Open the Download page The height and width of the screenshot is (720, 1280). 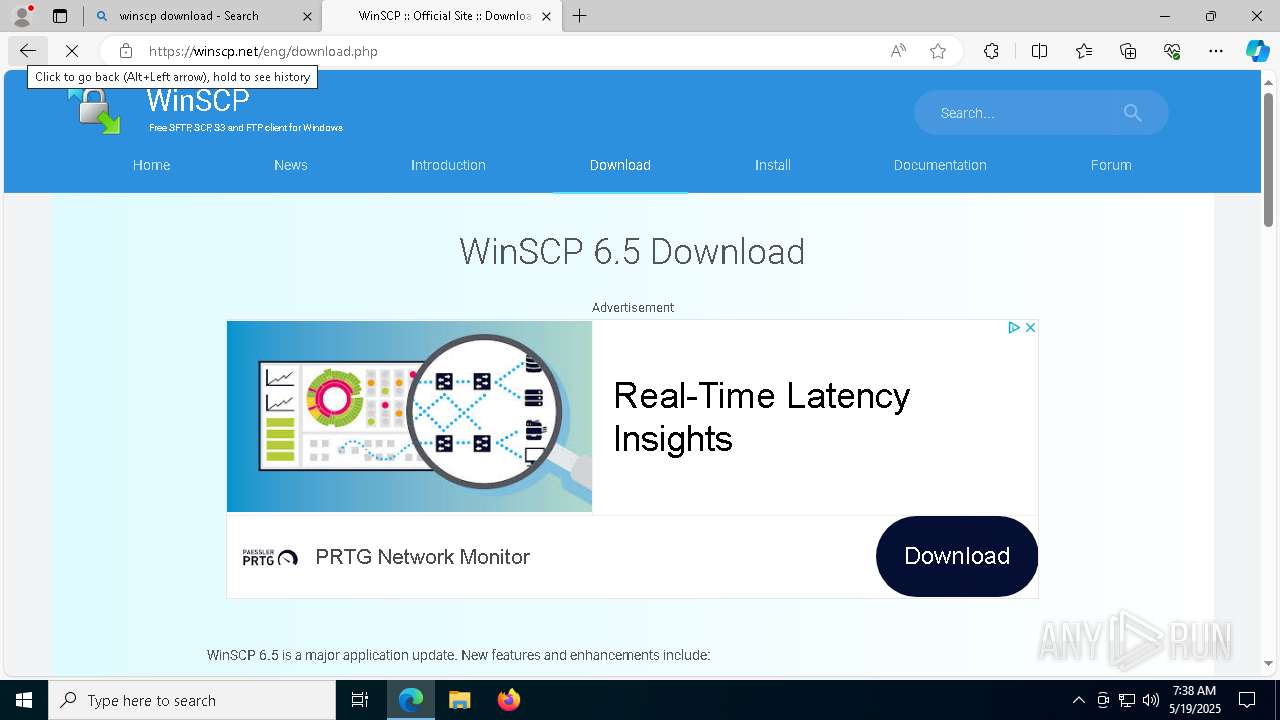(620, 165)
